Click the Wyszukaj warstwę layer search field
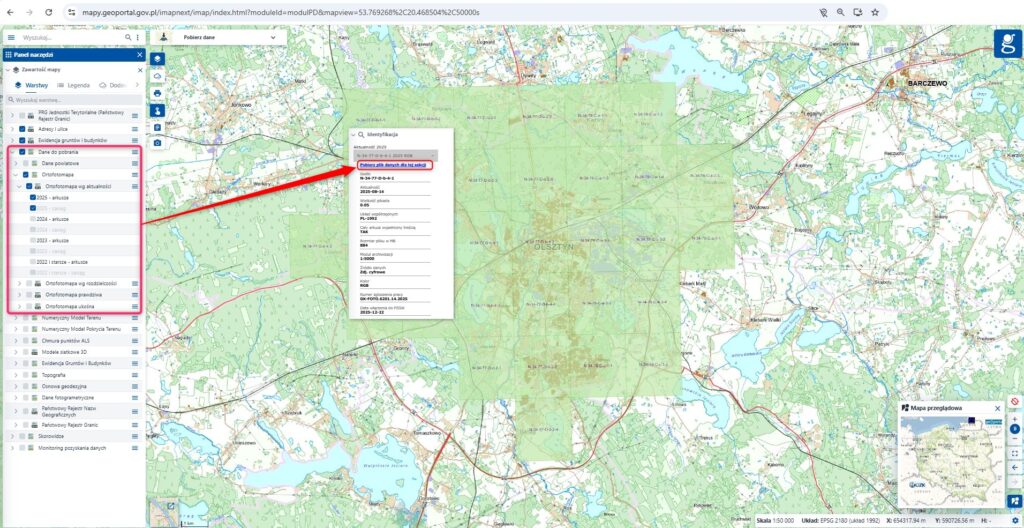The image size is (1024, 528). pos(70,100)
